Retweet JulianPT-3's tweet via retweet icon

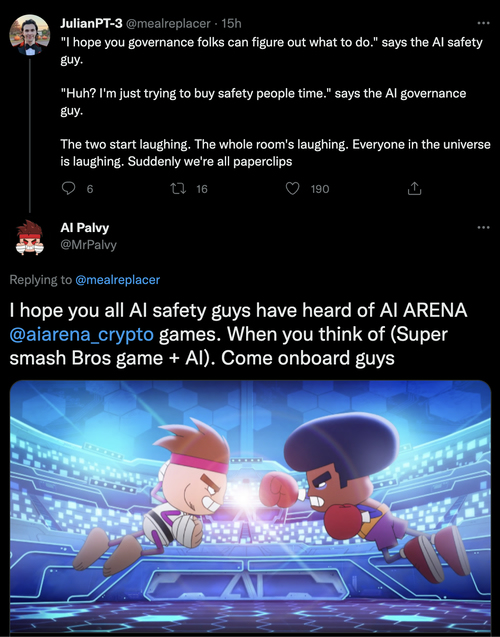[178, 188]
